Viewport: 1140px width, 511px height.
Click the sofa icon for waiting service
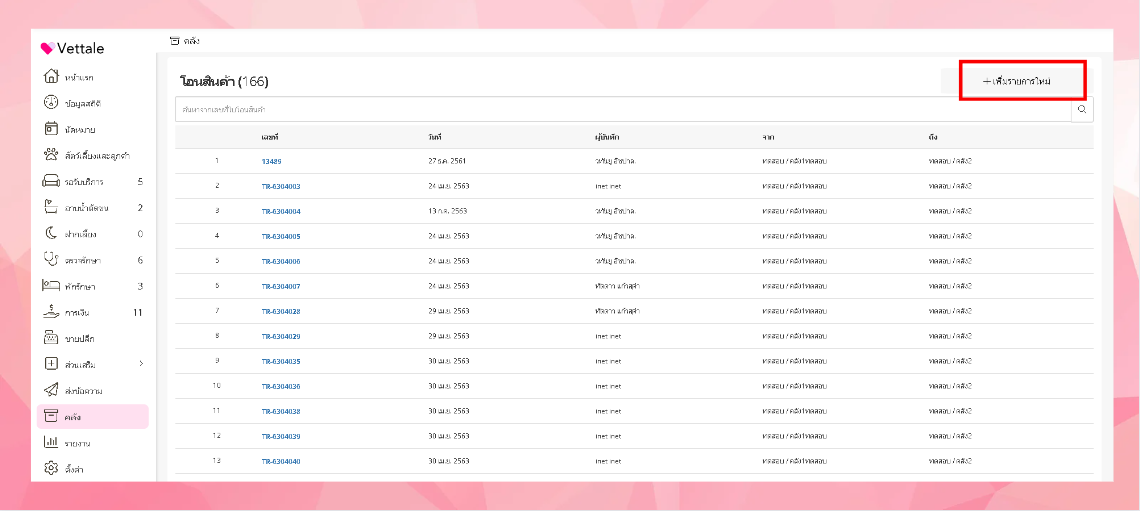coord(52,181)
